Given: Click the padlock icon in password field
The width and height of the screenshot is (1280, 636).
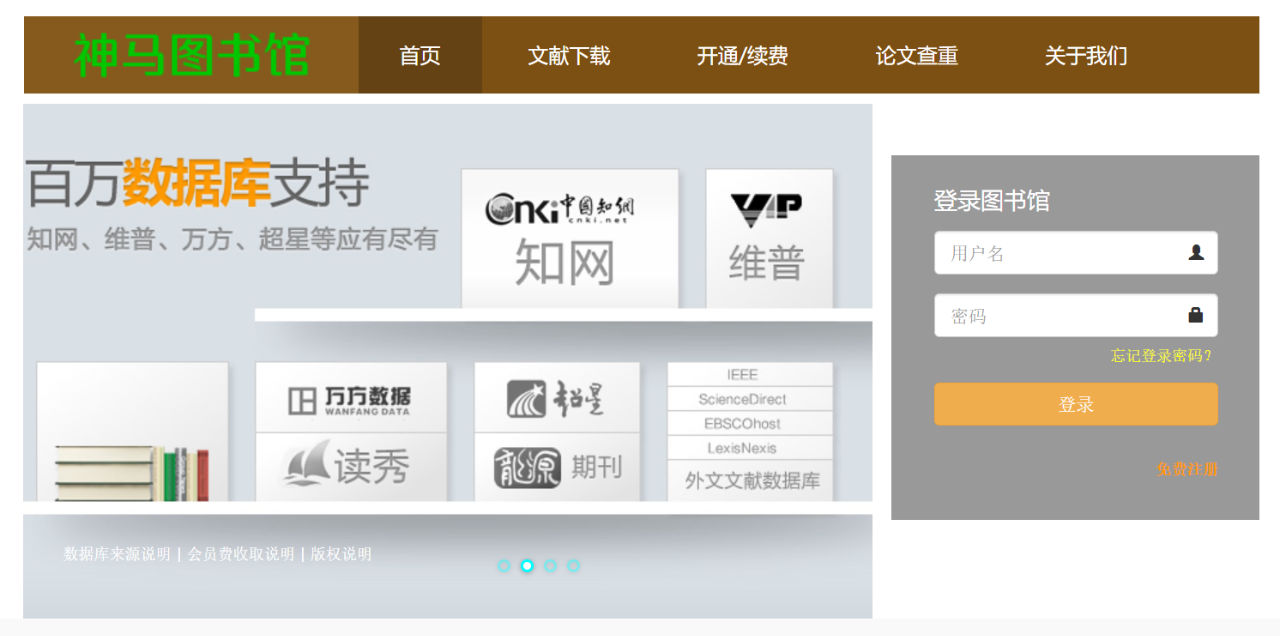Looking at the screenshot, I should click(x=1196, y=315).
